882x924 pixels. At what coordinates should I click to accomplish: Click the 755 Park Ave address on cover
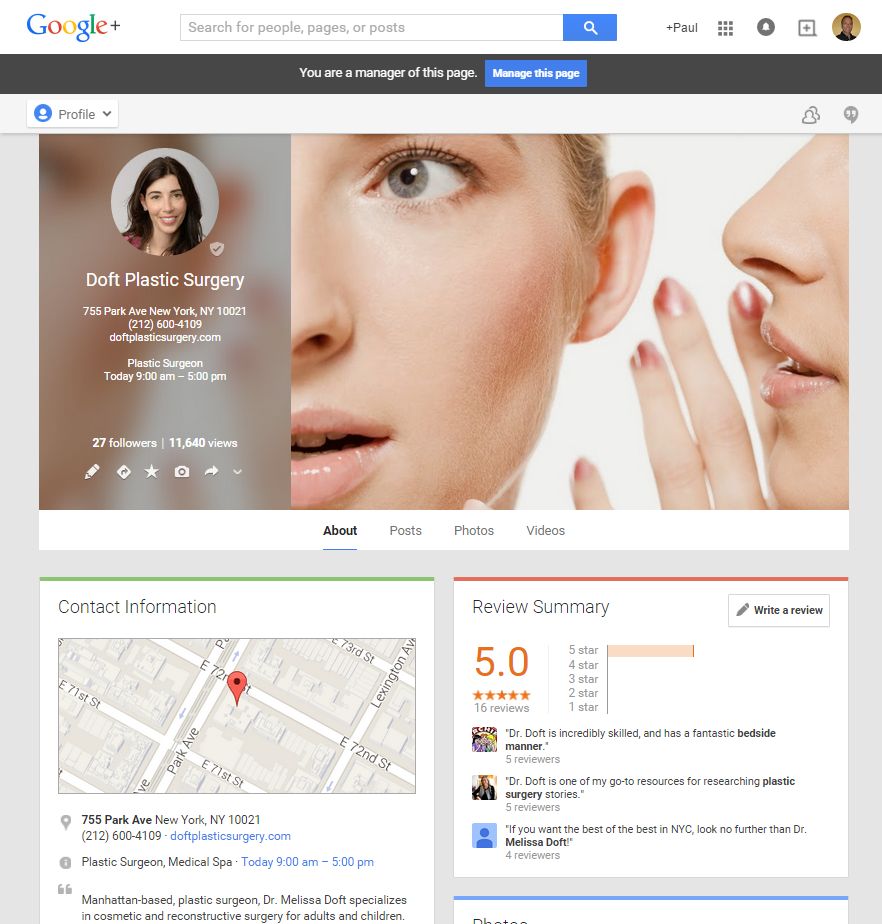pos(164,311)
